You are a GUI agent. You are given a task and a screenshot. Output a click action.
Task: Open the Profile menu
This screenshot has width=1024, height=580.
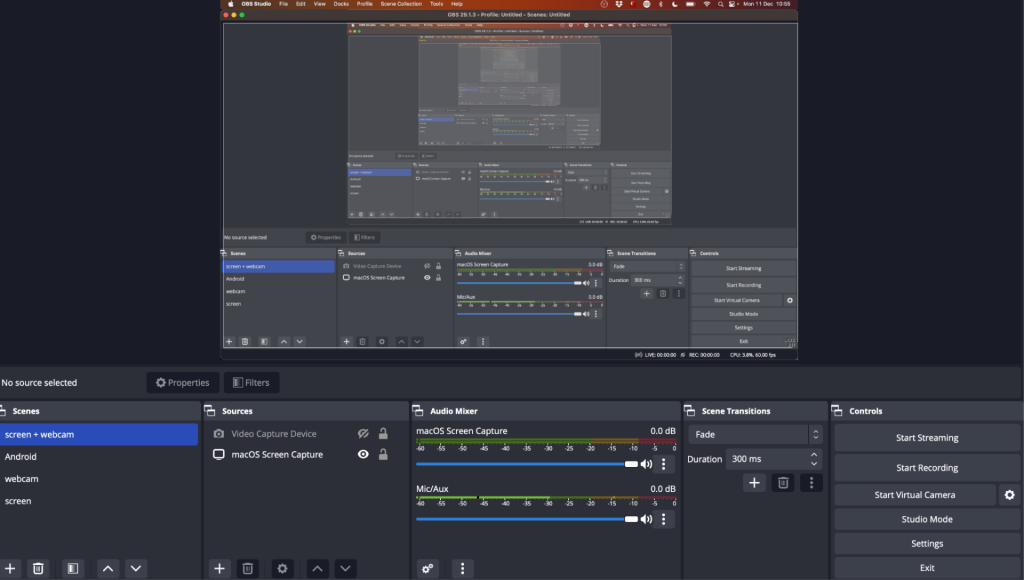tap(365, 4)
